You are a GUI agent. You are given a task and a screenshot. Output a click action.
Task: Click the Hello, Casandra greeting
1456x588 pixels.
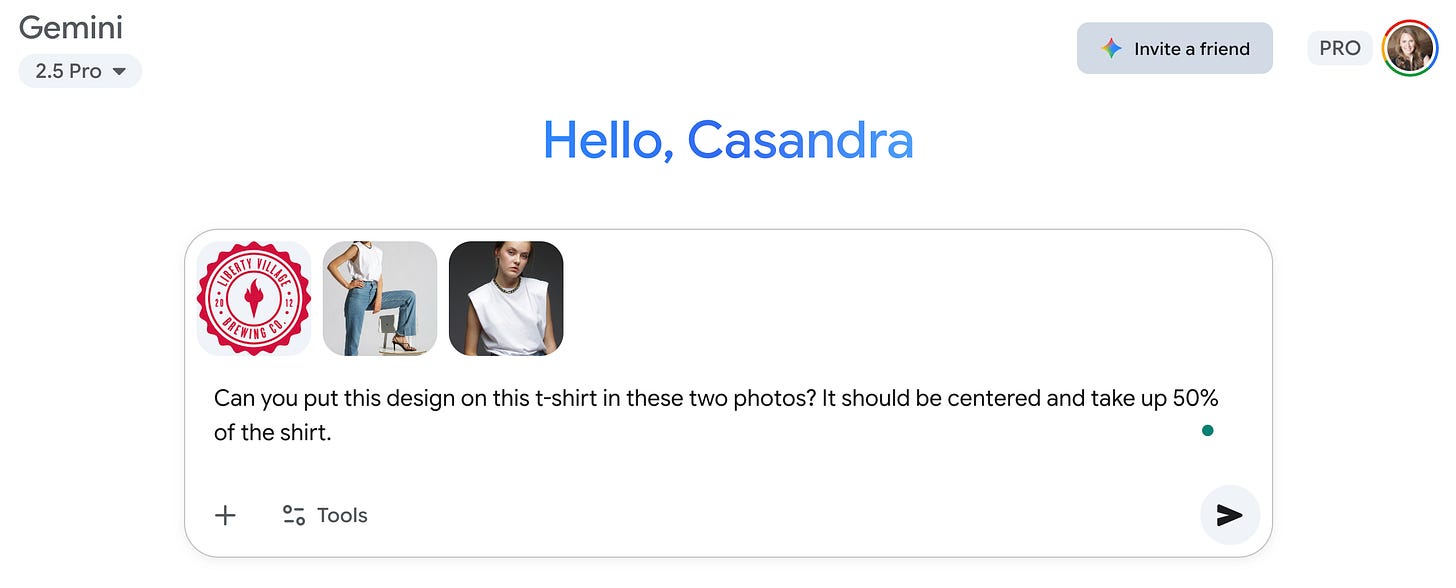tap(728, 140)
